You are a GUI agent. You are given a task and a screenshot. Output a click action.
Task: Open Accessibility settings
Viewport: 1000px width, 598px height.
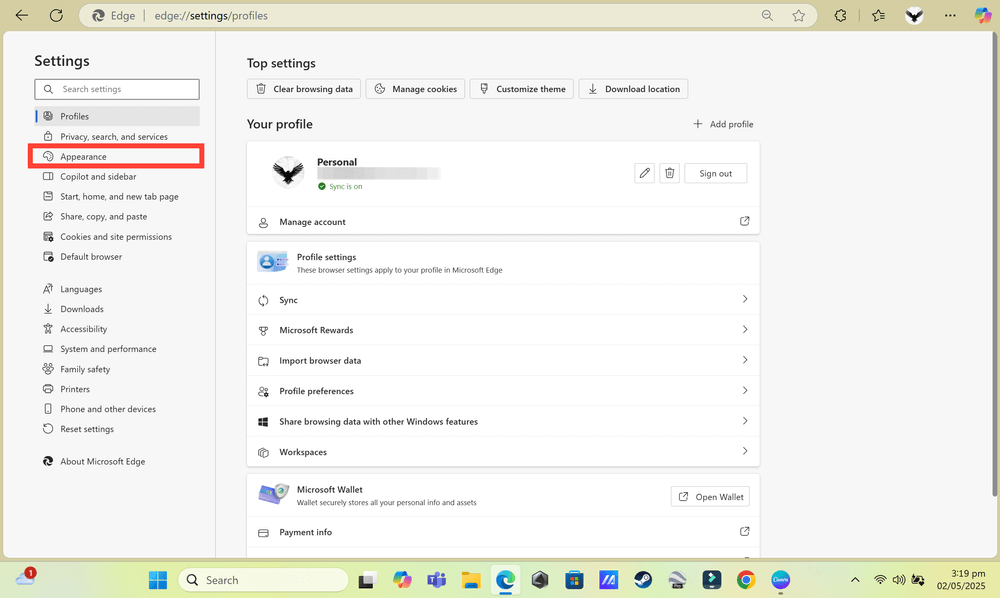tap(117, 329)
